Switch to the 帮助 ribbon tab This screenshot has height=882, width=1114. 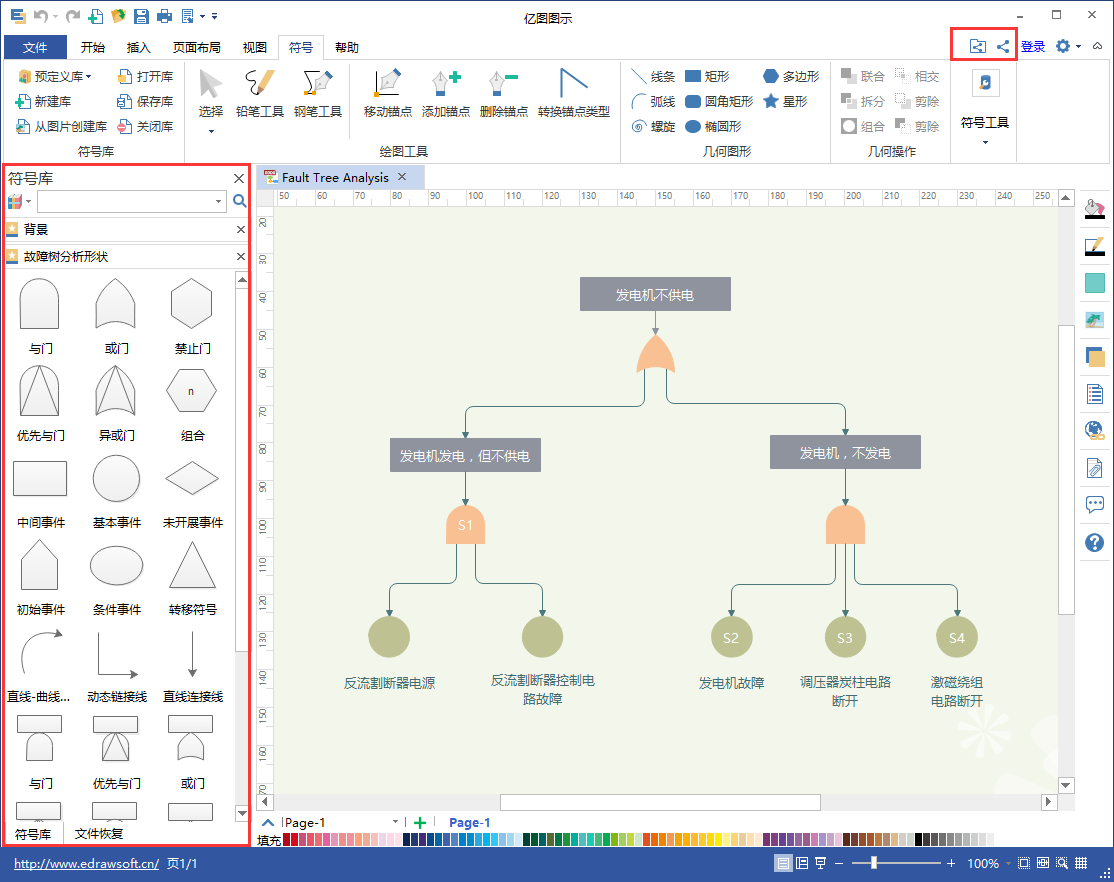pyautogui.click(x=347, y=47)
